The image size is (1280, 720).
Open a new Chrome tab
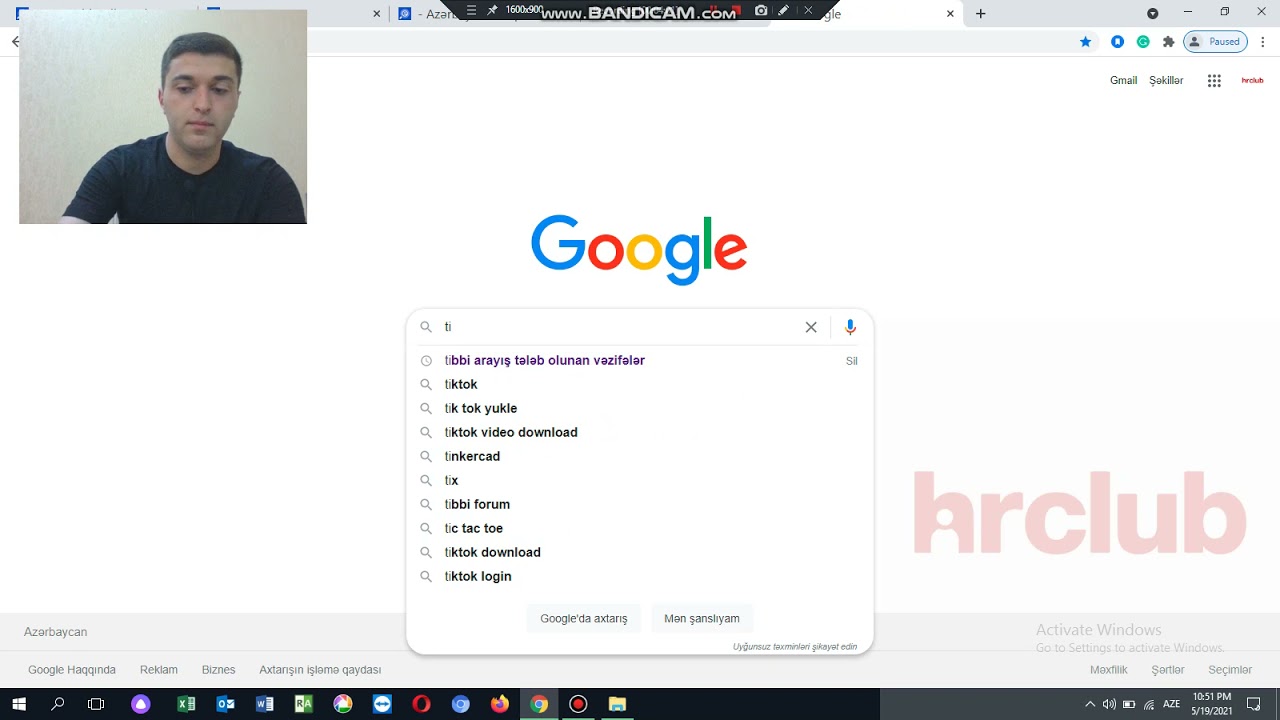click(x=980, y=14)
